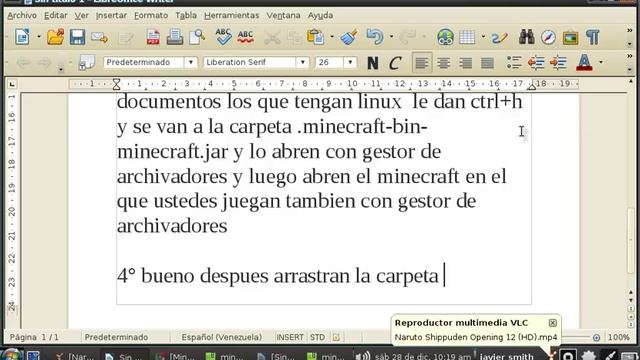Toggle automatic spell checking icon
640x360 pixels.
coord(245,37)
